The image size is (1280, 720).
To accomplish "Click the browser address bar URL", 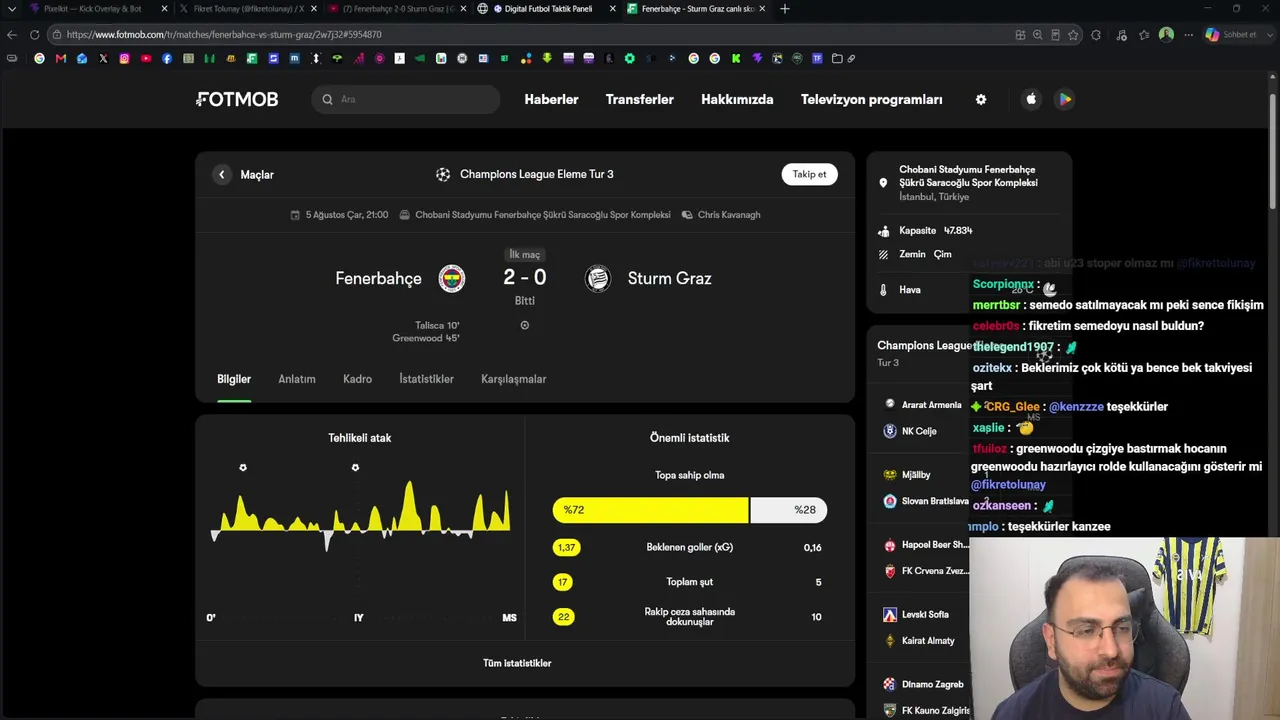I will tap(224, 34).
